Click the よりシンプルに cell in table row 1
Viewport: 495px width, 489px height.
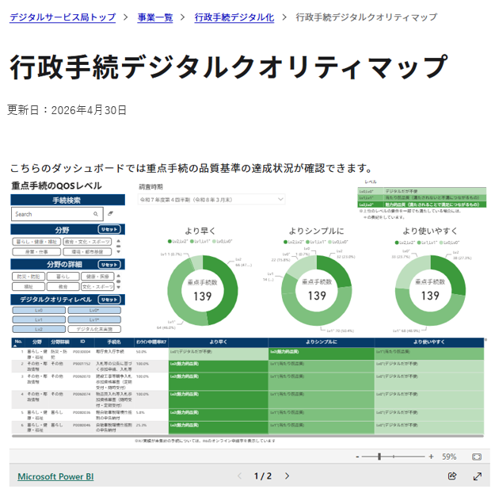[x=321, y=354]
